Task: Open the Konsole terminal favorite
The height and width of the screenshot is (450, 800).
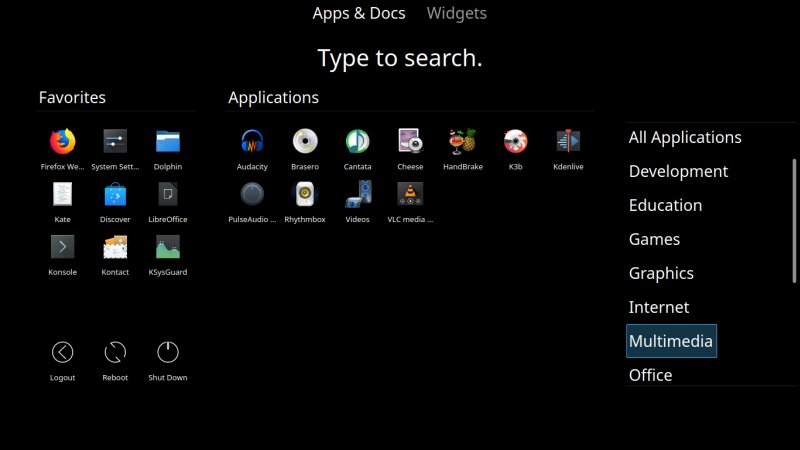Action: (x=62, y=247)
